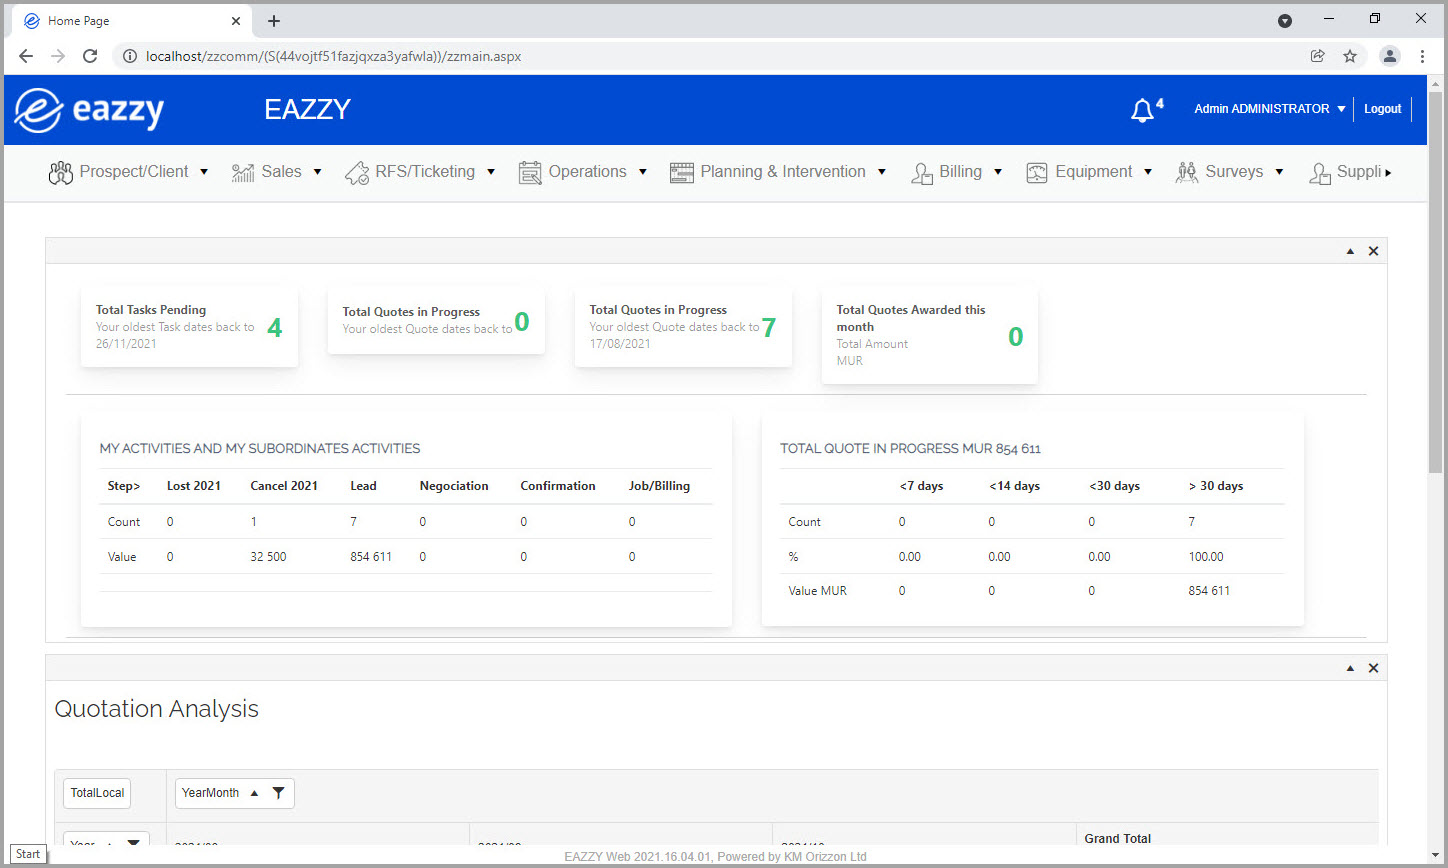The image size is (1448, 868).
Task: Expand the Surveys dropdown arrow
Action: tap(1279, 172)
